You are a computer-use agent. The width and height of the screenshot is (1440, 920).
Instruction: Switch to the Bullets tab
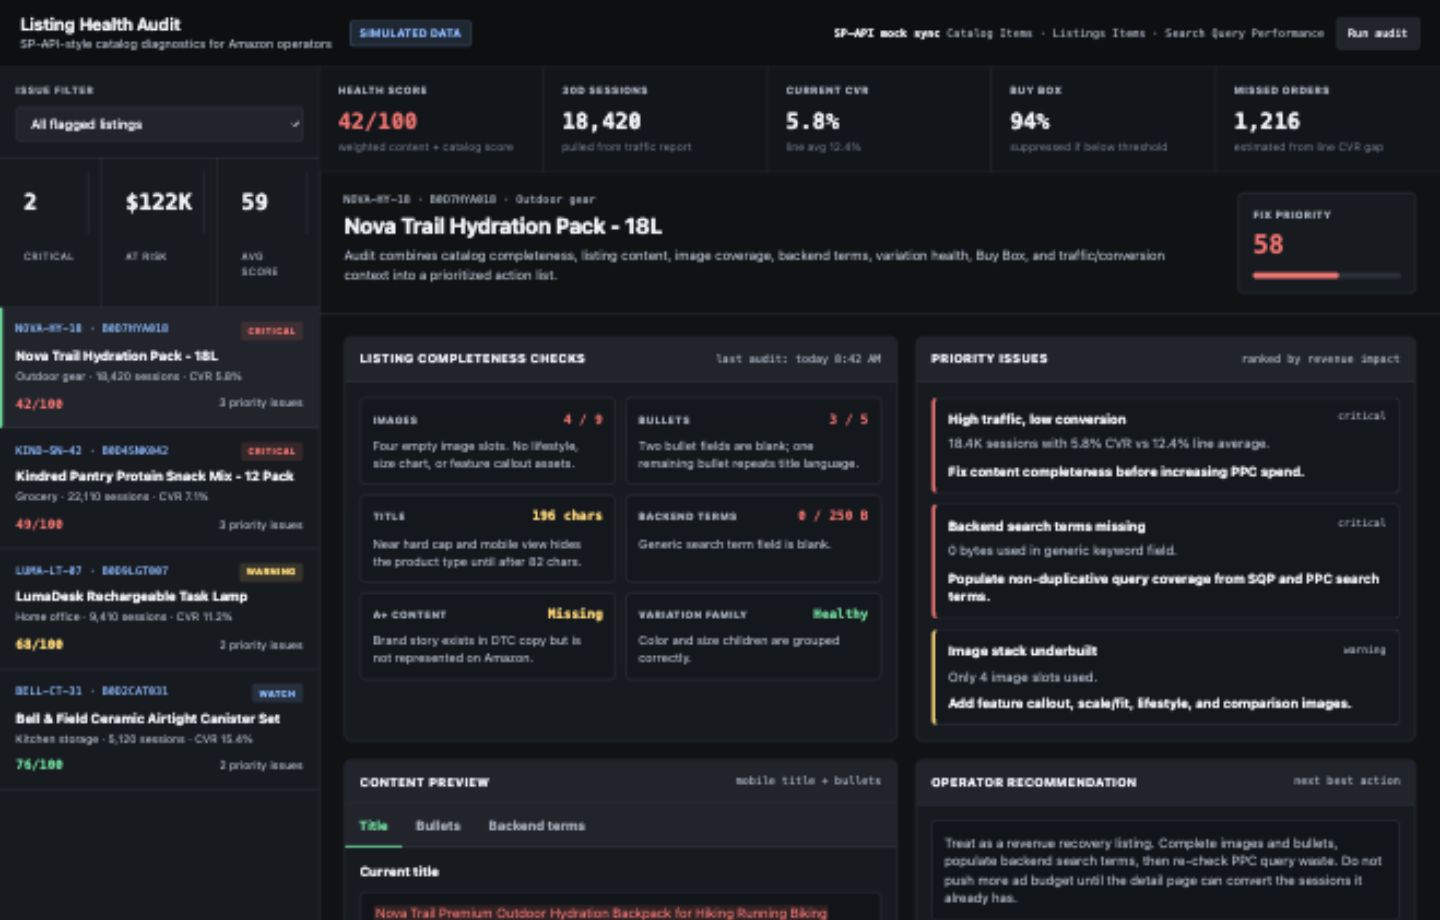[x=438, y=825]
